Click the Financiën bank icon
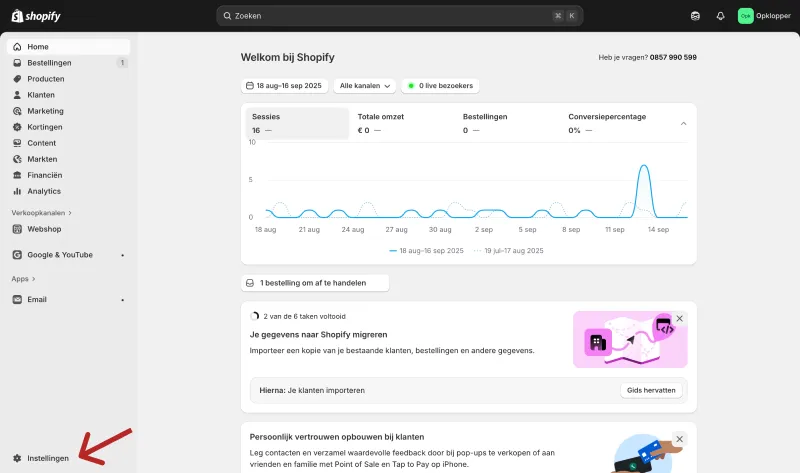This screenshot has height=473, width=800. (17, 175)
